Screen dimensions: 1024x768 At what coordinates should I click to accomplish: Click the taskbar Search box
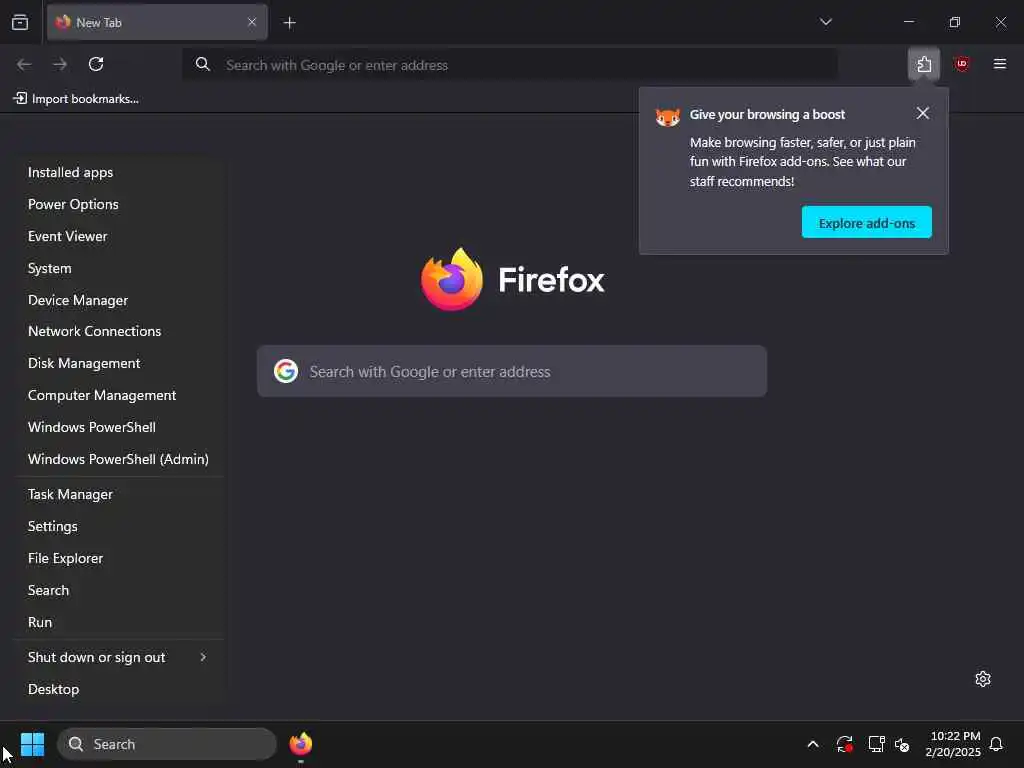coord(167,744)
